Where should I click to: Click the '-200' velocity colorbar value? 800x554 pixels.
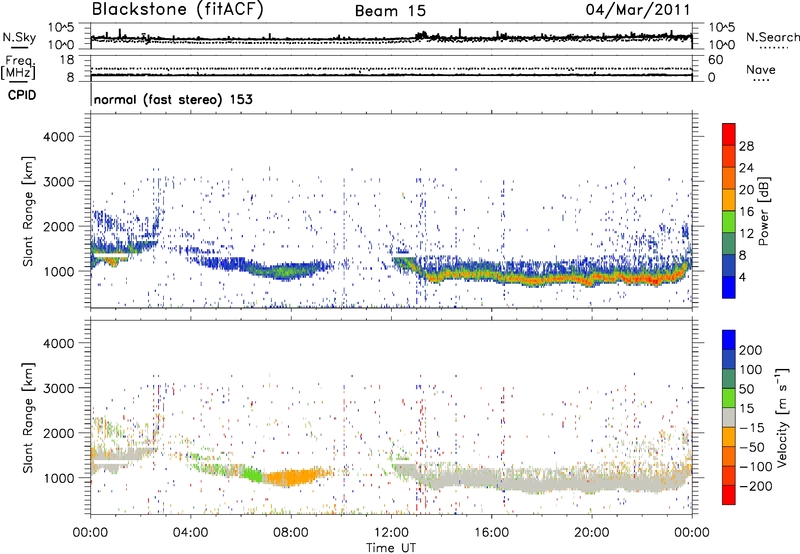pos(754,486)
